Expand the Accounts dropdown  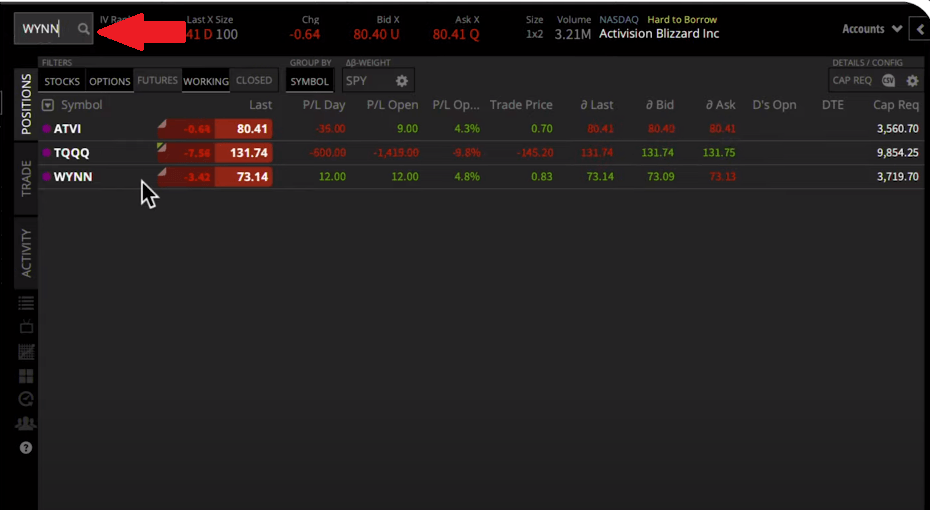click(x=871, y=29)
